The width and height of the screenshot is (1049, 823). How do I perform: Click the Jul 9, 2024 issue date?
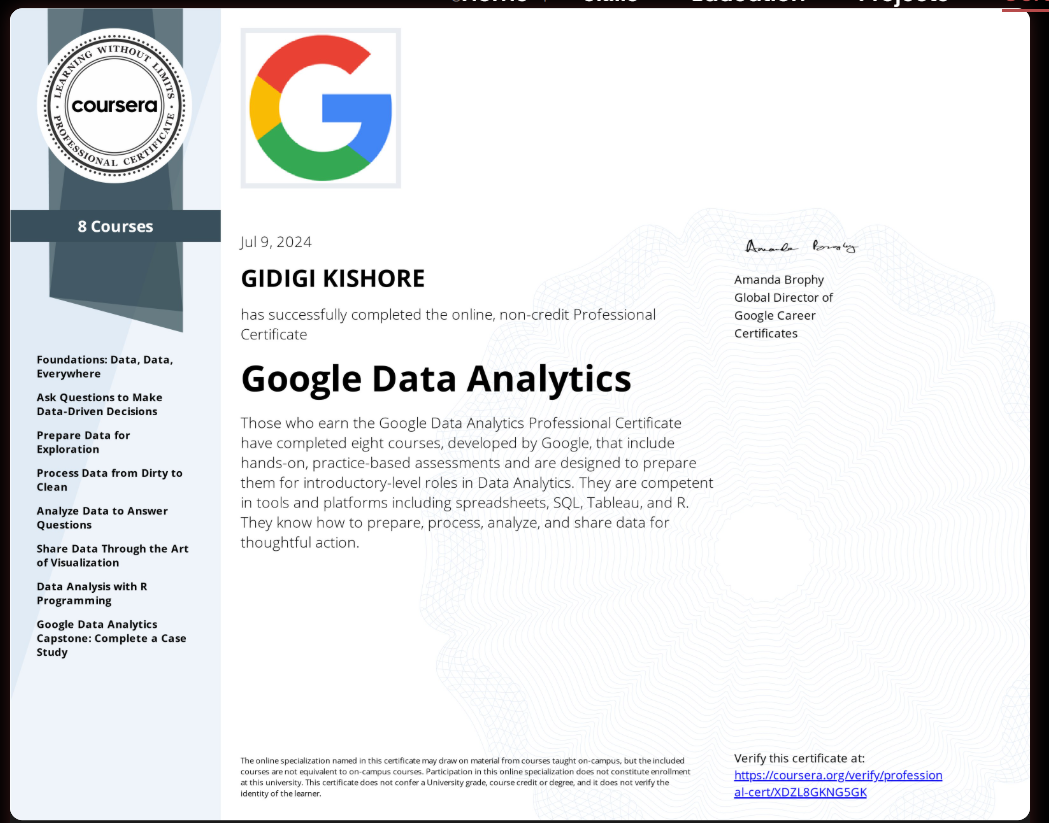(x=276, y=242)
